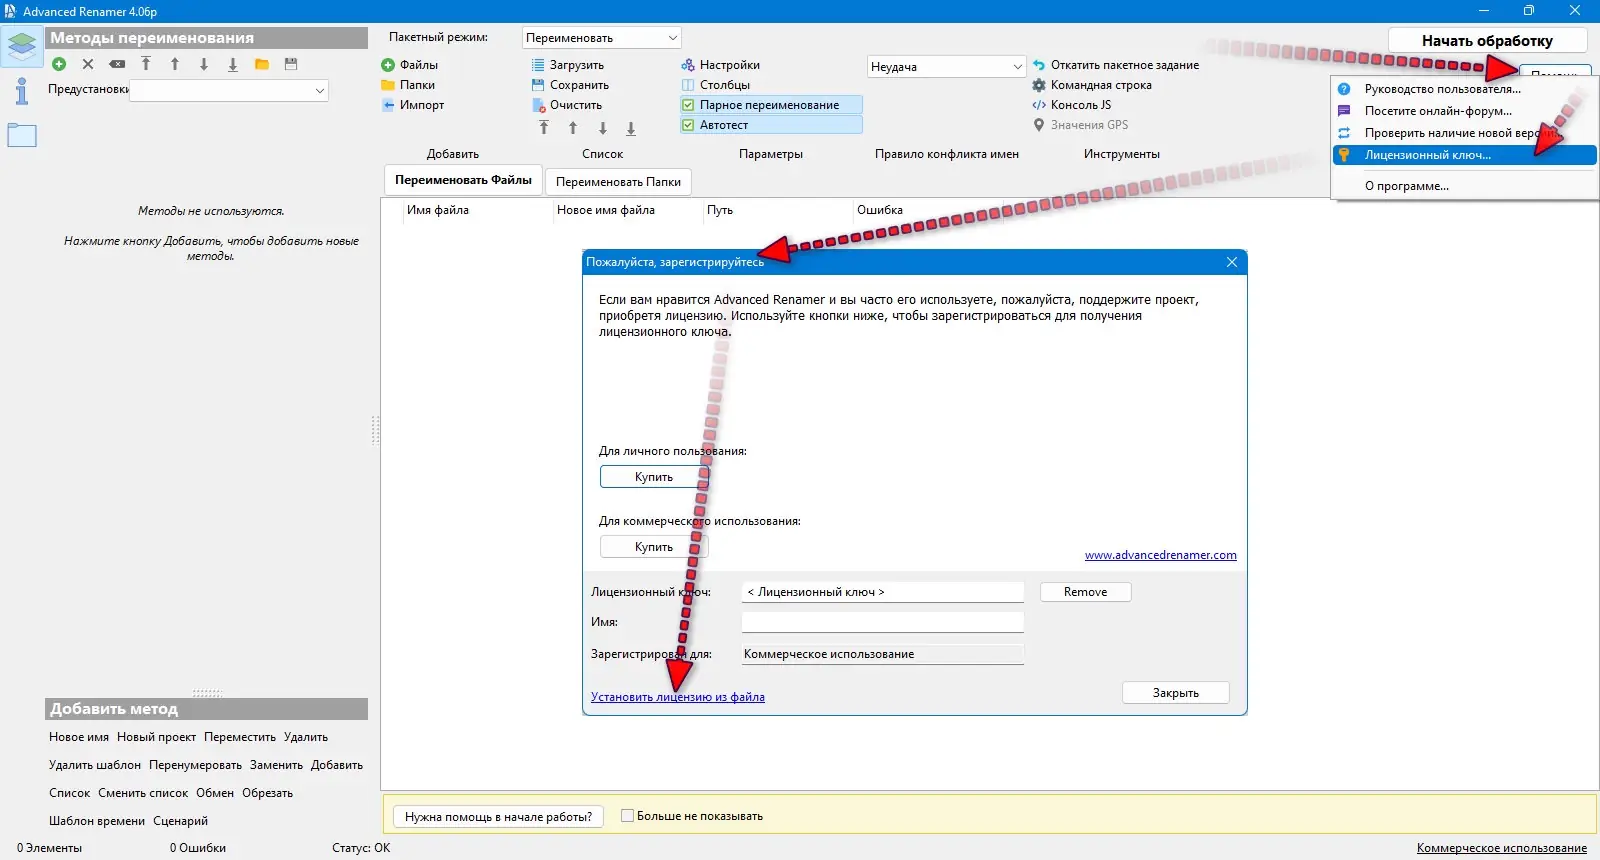
Task: Click the Коммерческое использование status bar link
Action: (1502, 848)
